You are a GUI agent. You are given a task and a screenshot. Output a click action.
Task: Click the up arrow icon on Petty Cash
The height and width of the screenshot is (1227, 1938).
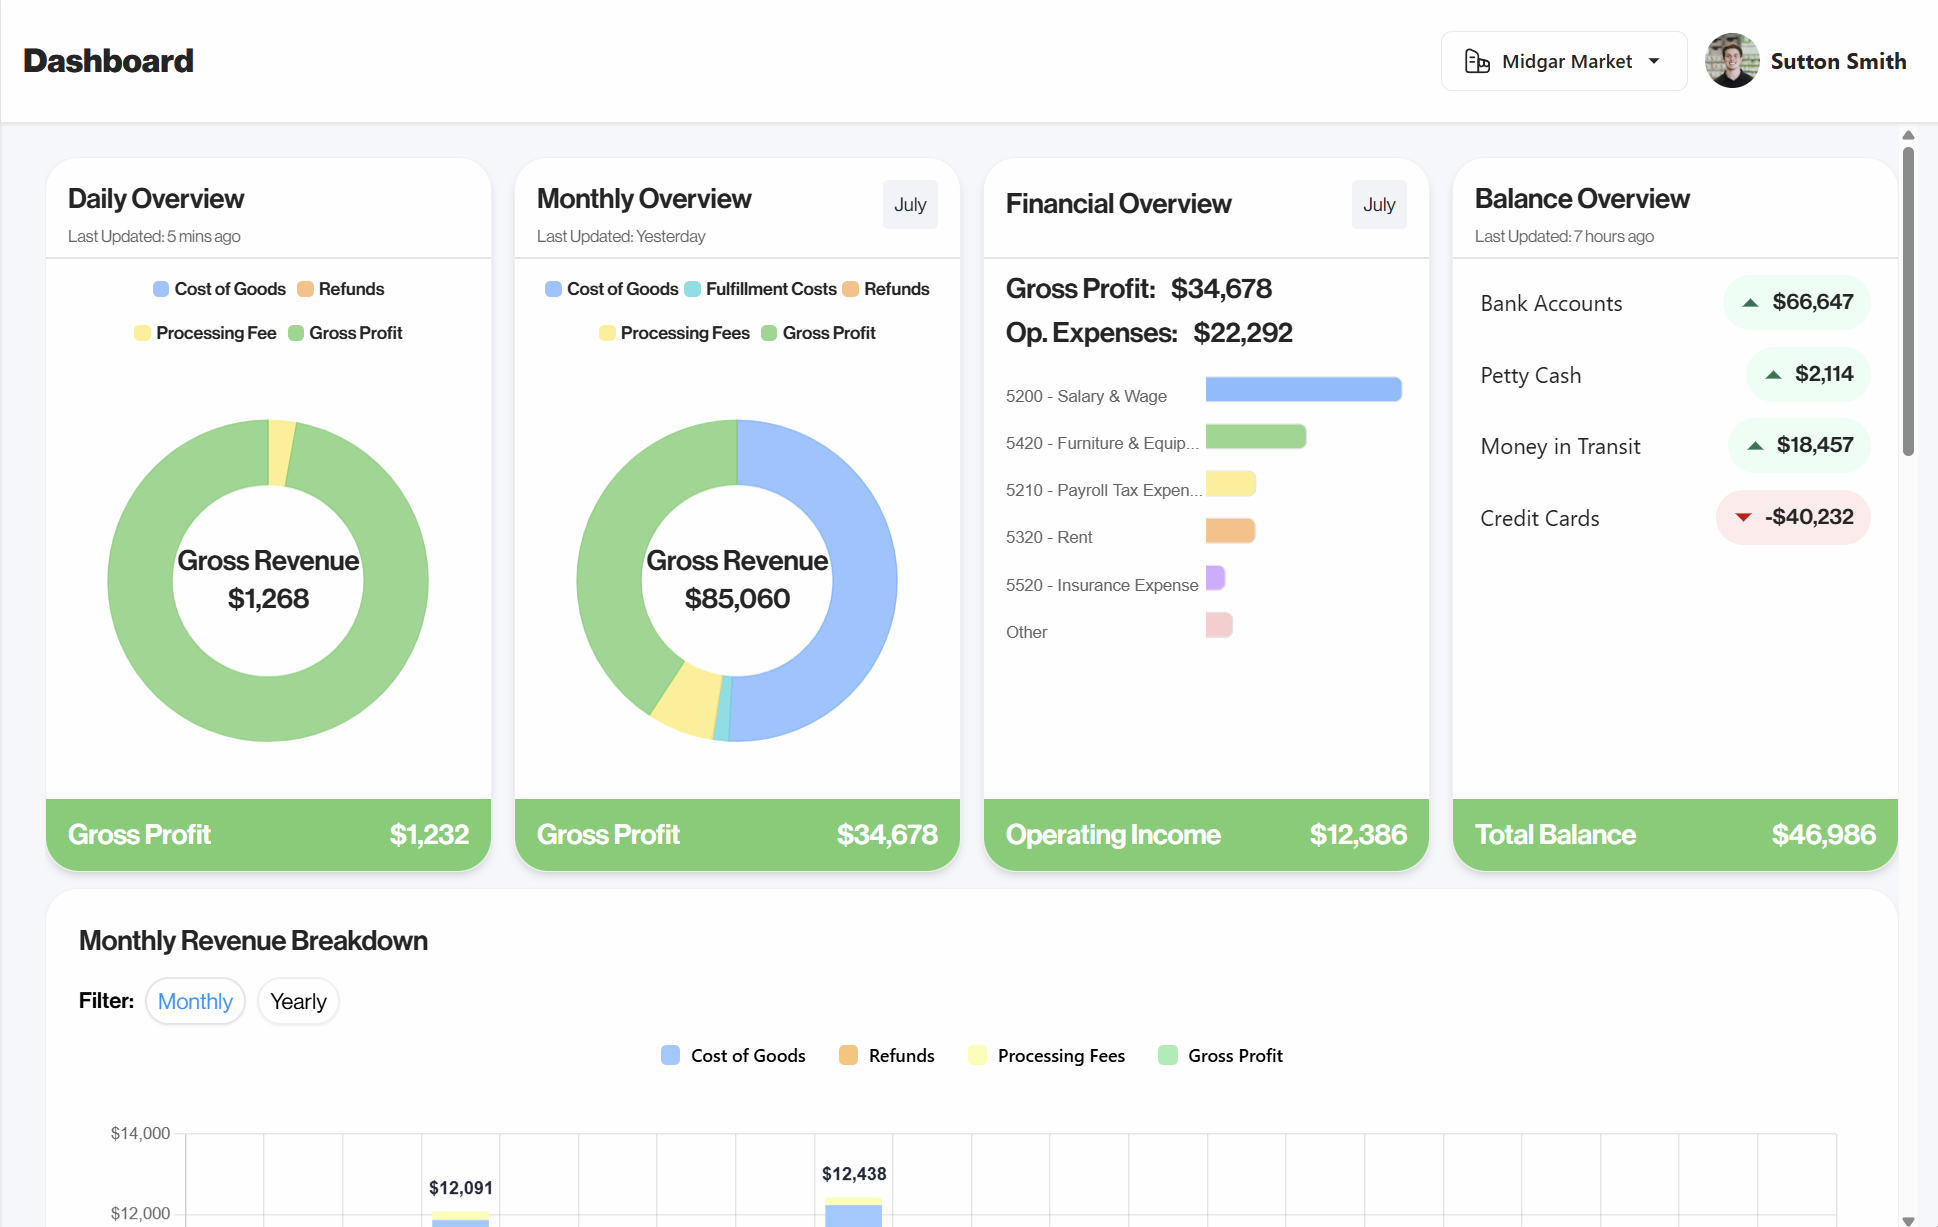click(1773, 374)
